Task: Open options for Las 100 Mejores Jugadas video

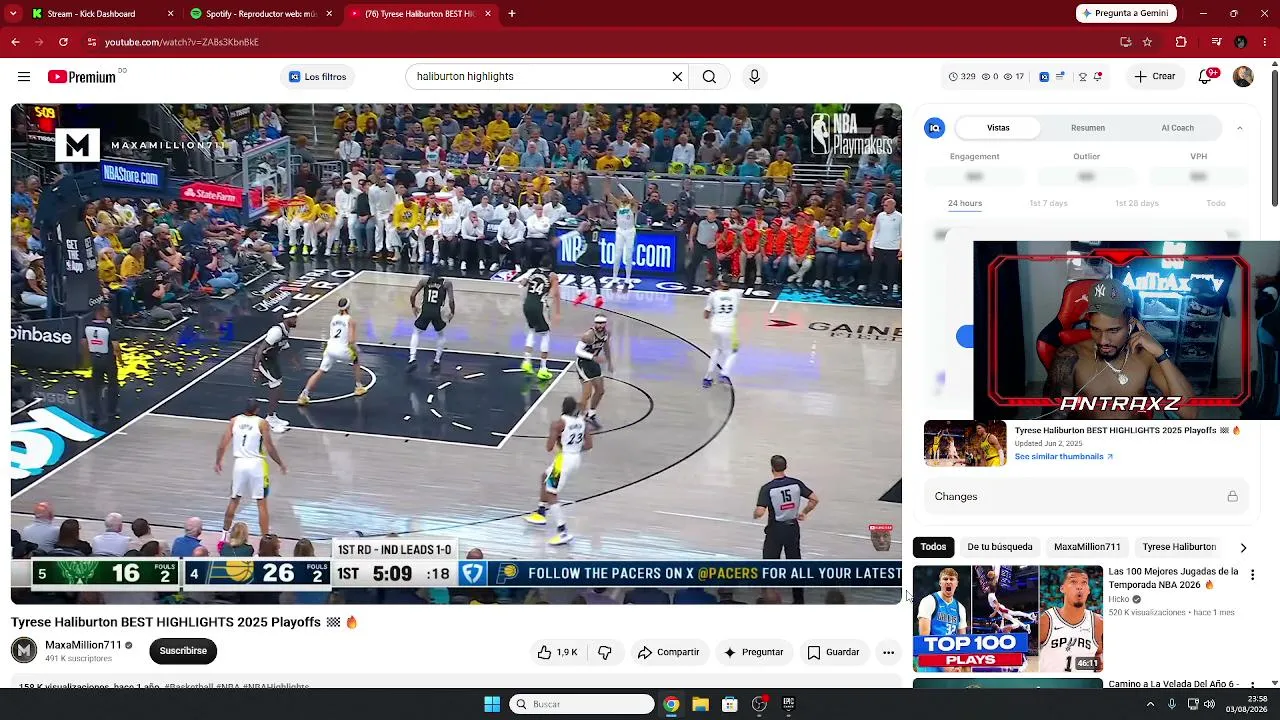Action: pyautogui.click(x=1252, y=575)
